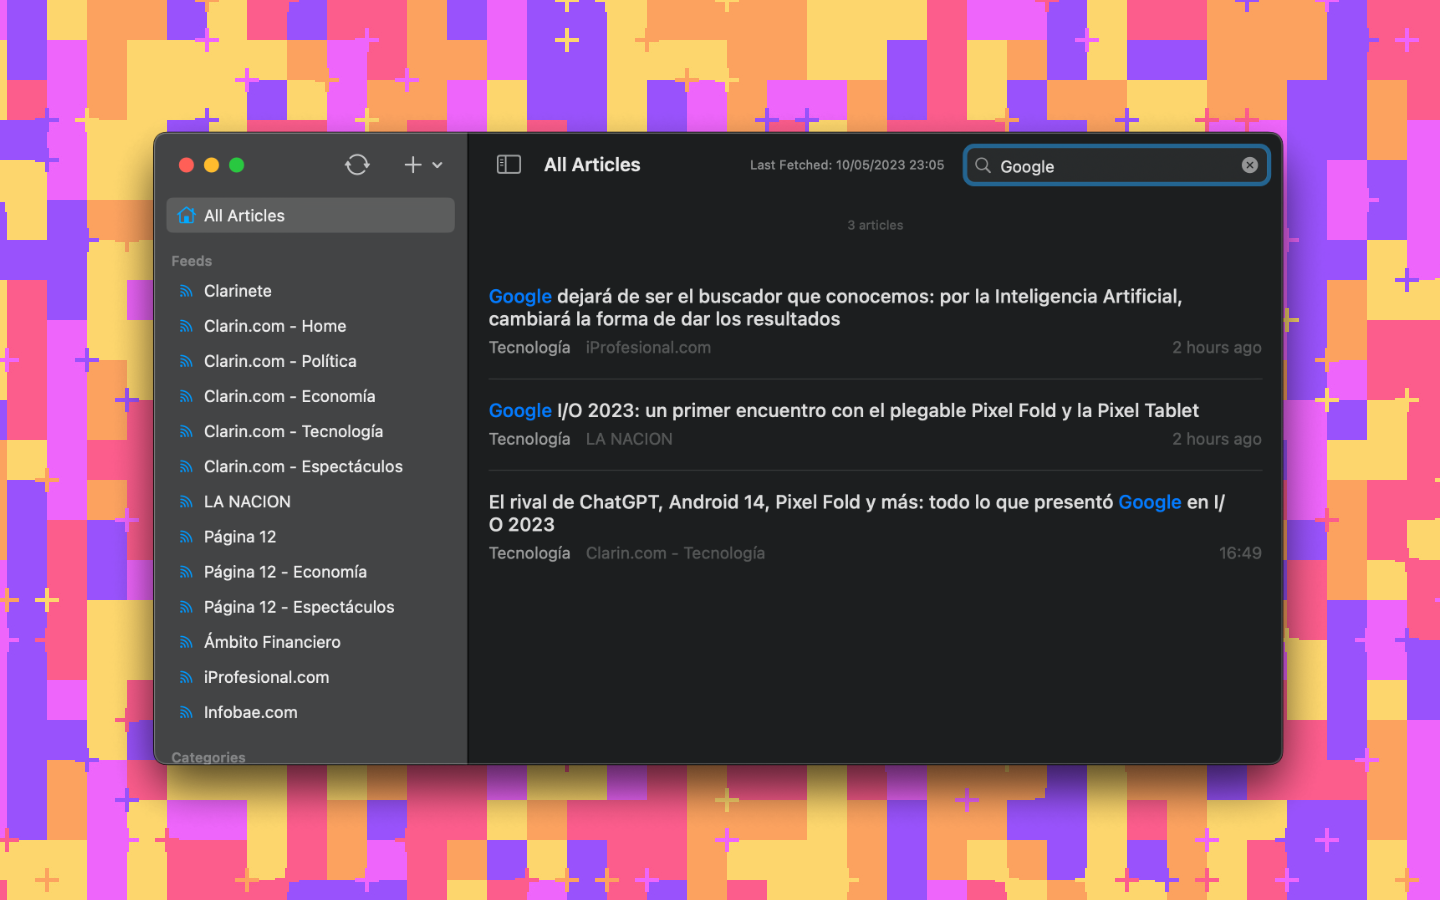Clear the search field with the X icon
Viewport: 1440px width, 900px height.
pos(1250,165)
